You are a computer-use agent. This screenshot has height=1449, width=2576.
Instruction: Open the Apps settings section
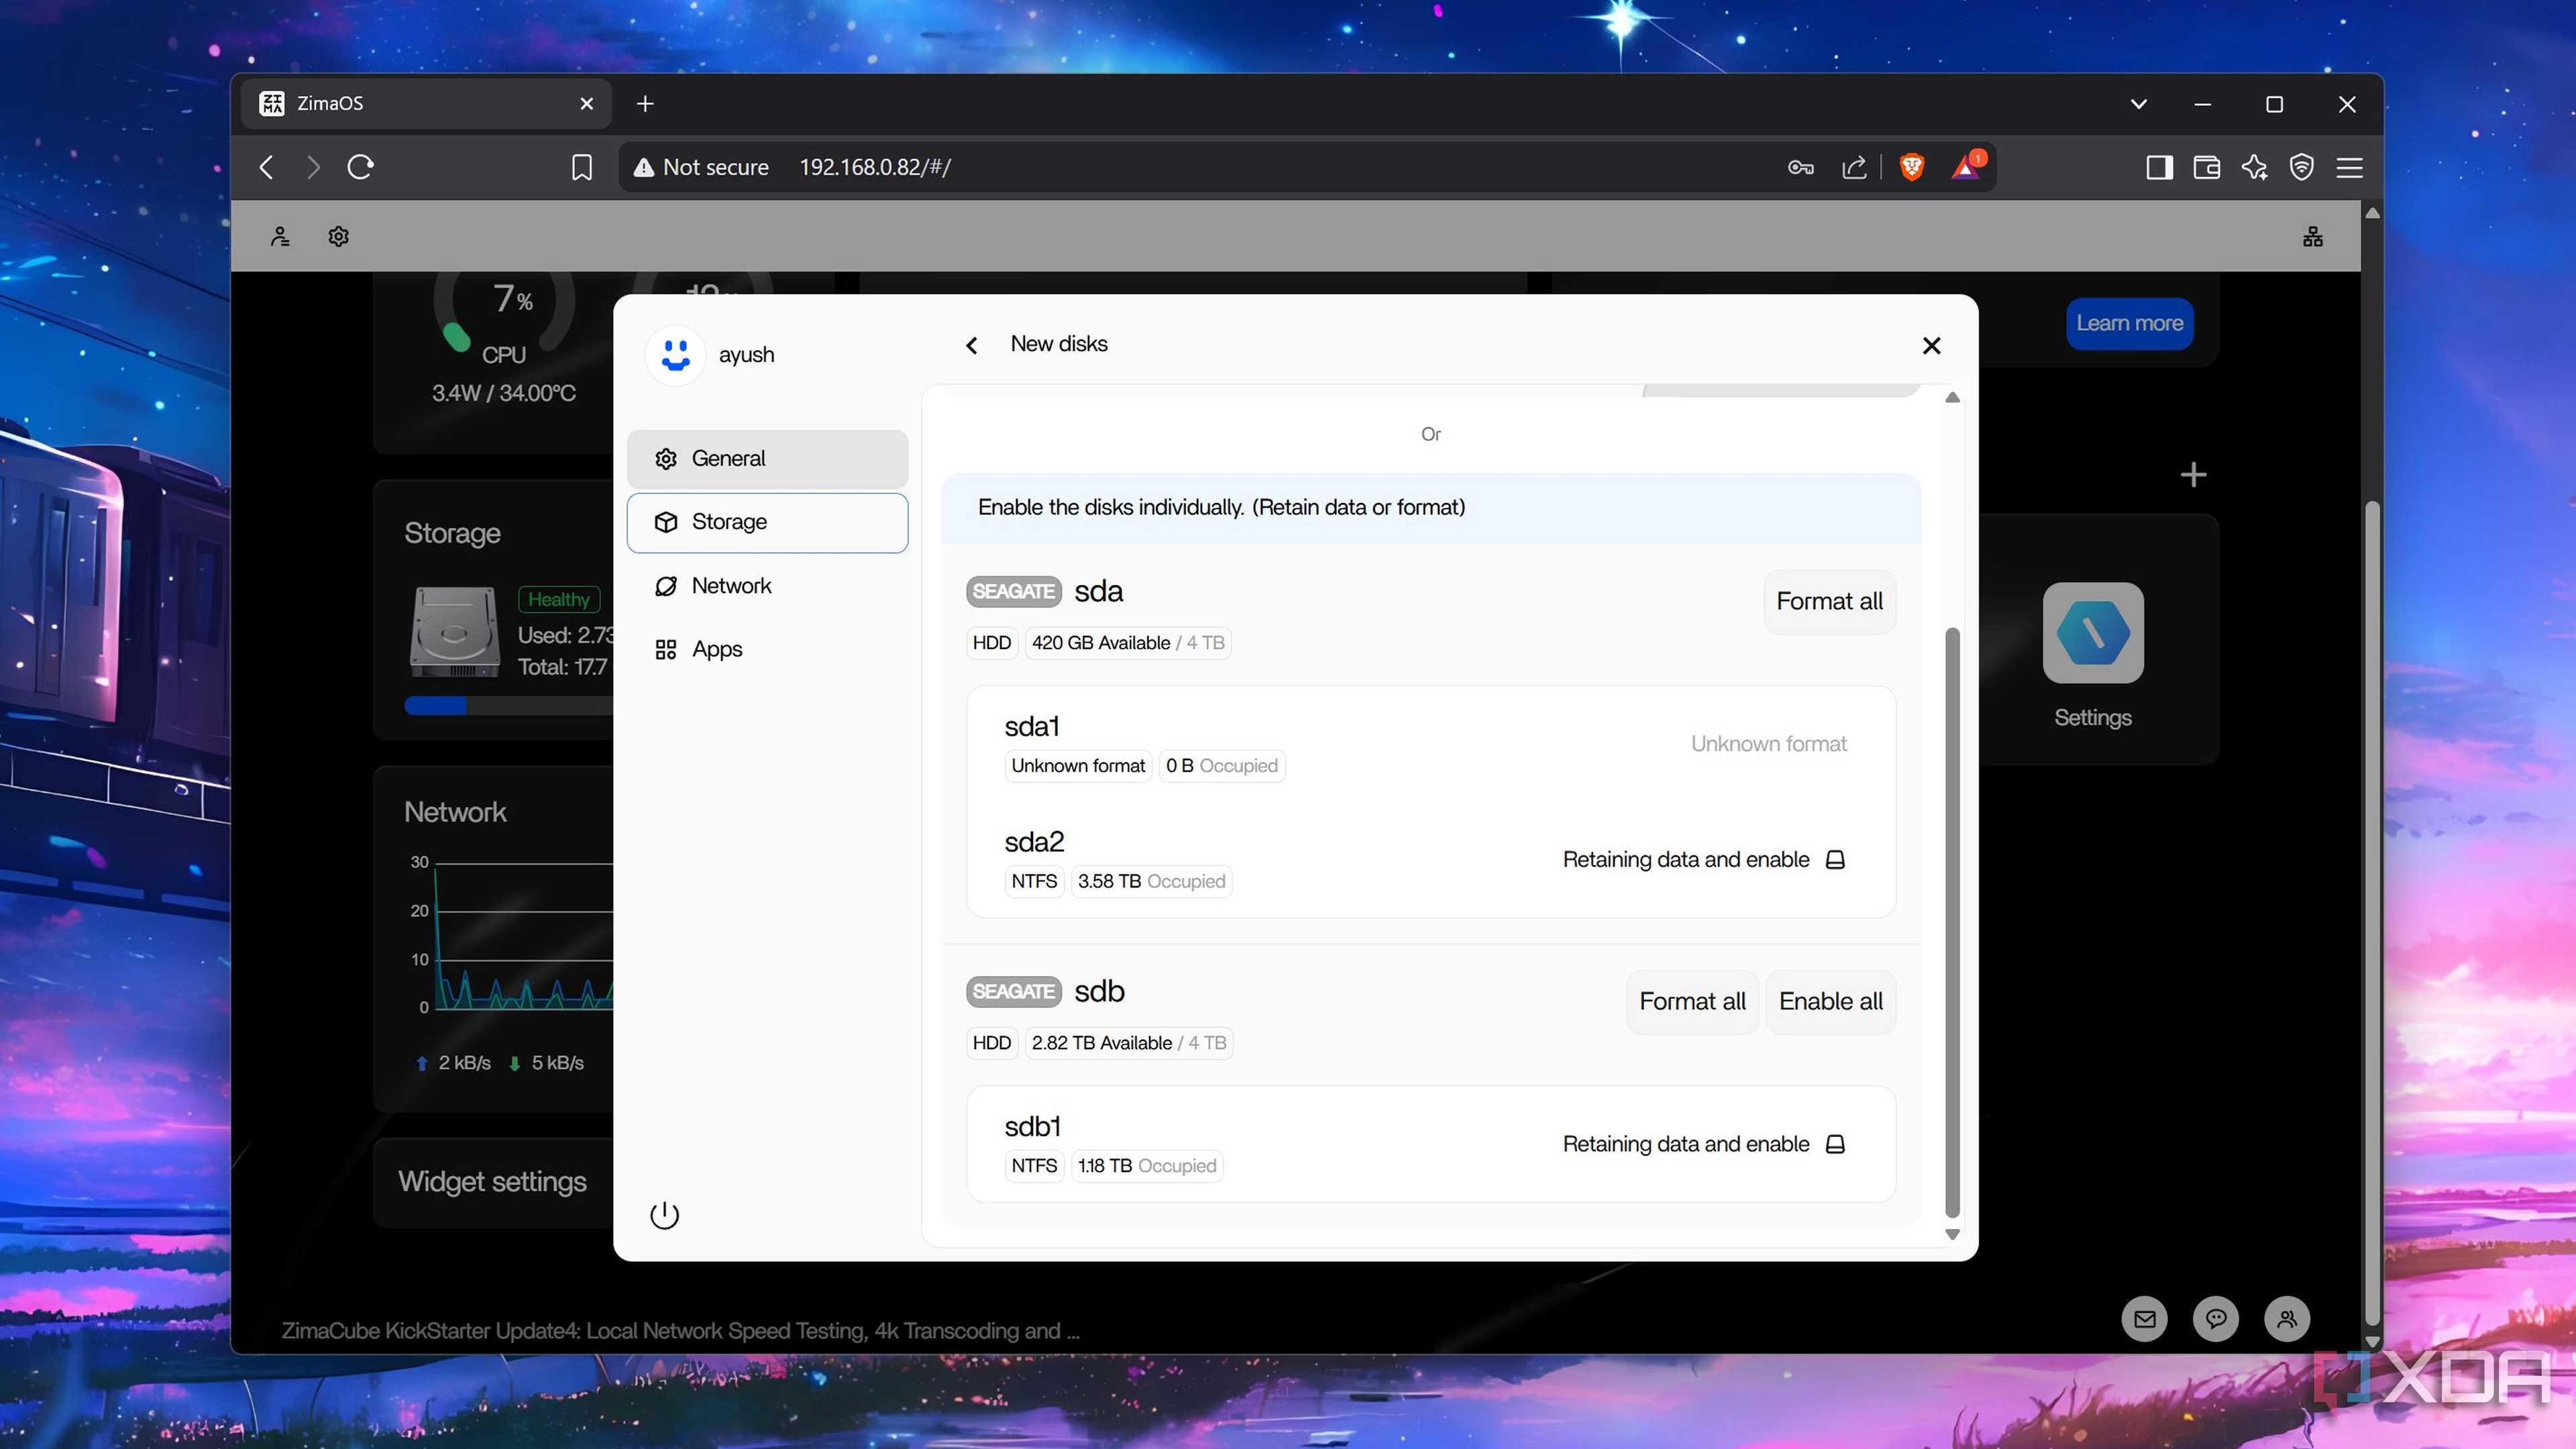point(767,649)
